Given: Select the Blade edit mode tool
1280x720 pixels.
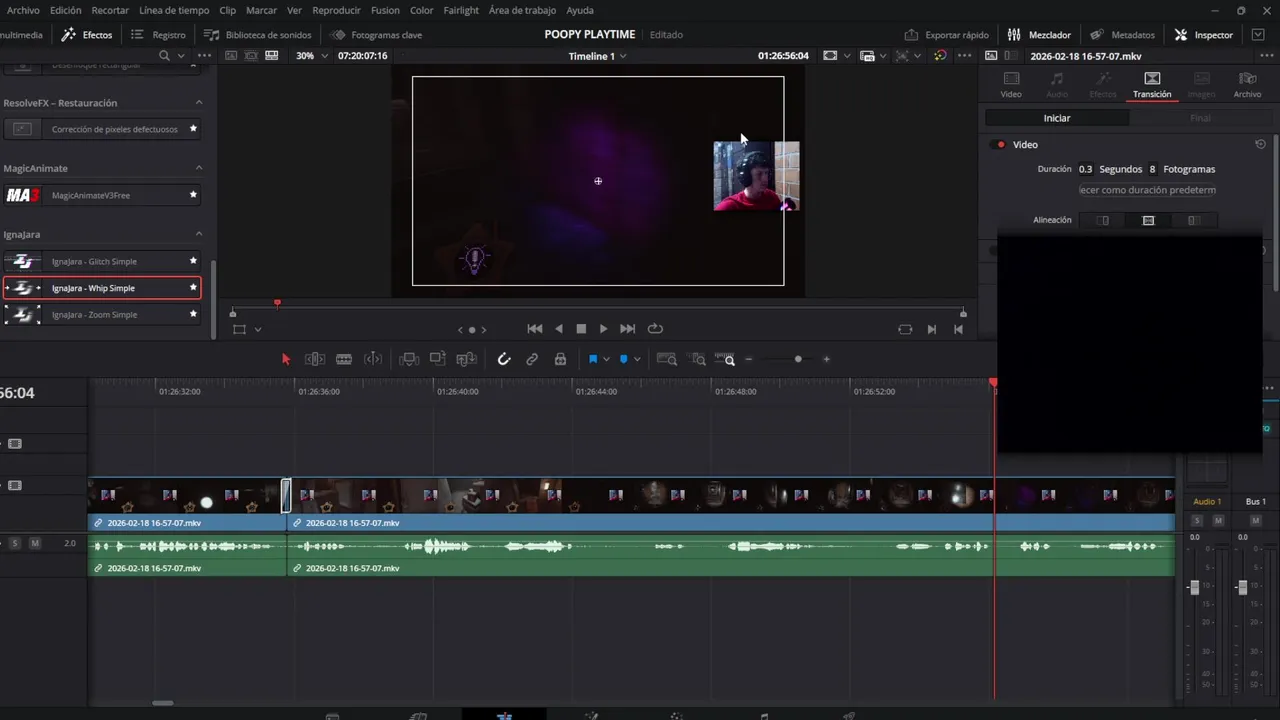Looking at the screenshot, I should (x=344, y=359).
